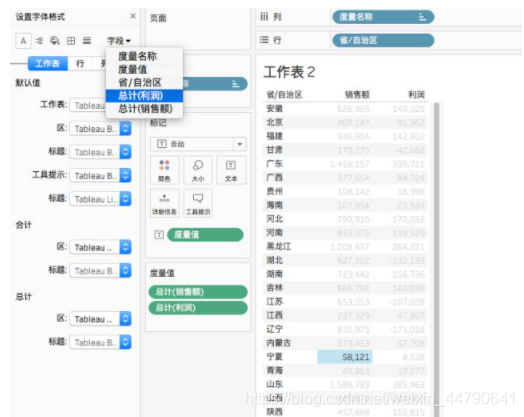Open the 总计 标题 font dropdown
The image size is (524, 417).
100,342
